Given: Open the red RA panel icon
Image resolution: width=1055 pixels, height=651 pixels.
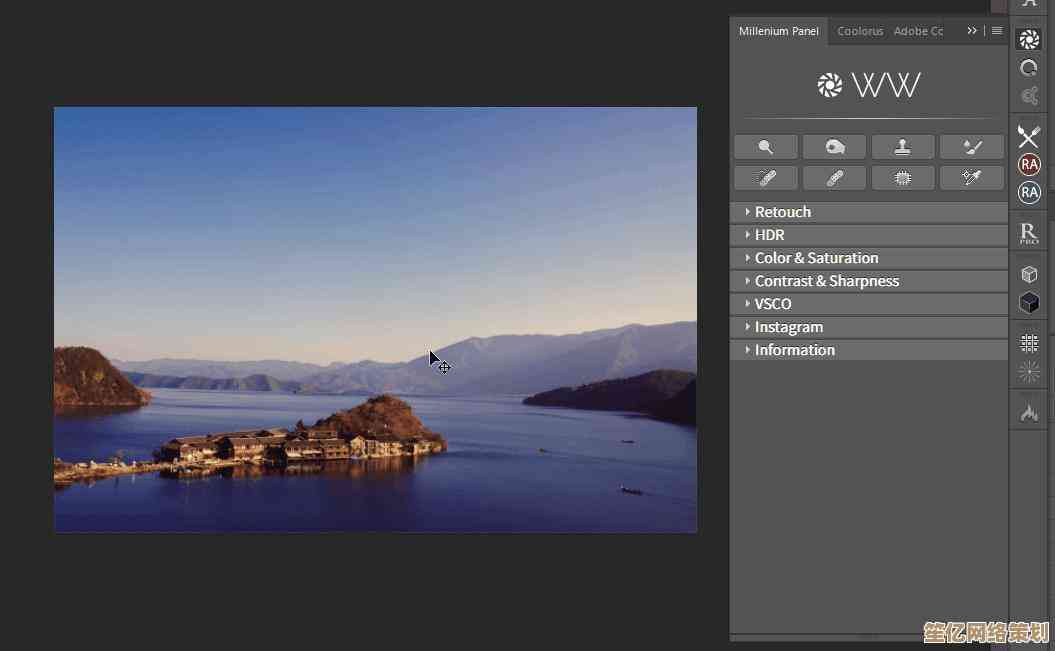Looking at the screenshot, I should 1028,165.
